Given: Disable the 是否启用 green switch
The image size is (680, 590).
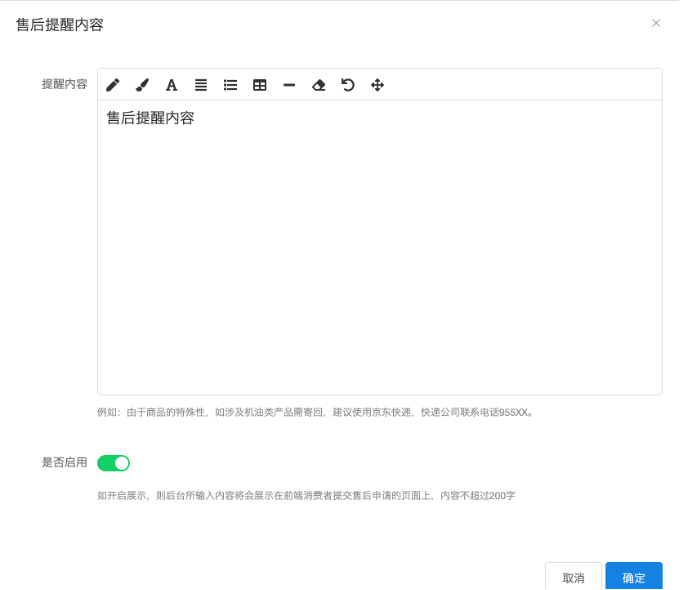Looking at the screenshot, I should click(114, 463).
